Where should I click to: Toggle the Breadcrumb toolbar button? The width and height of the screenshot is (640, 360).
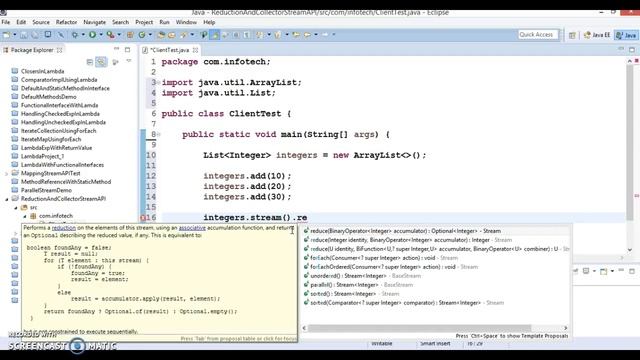[x=204, y=35]
